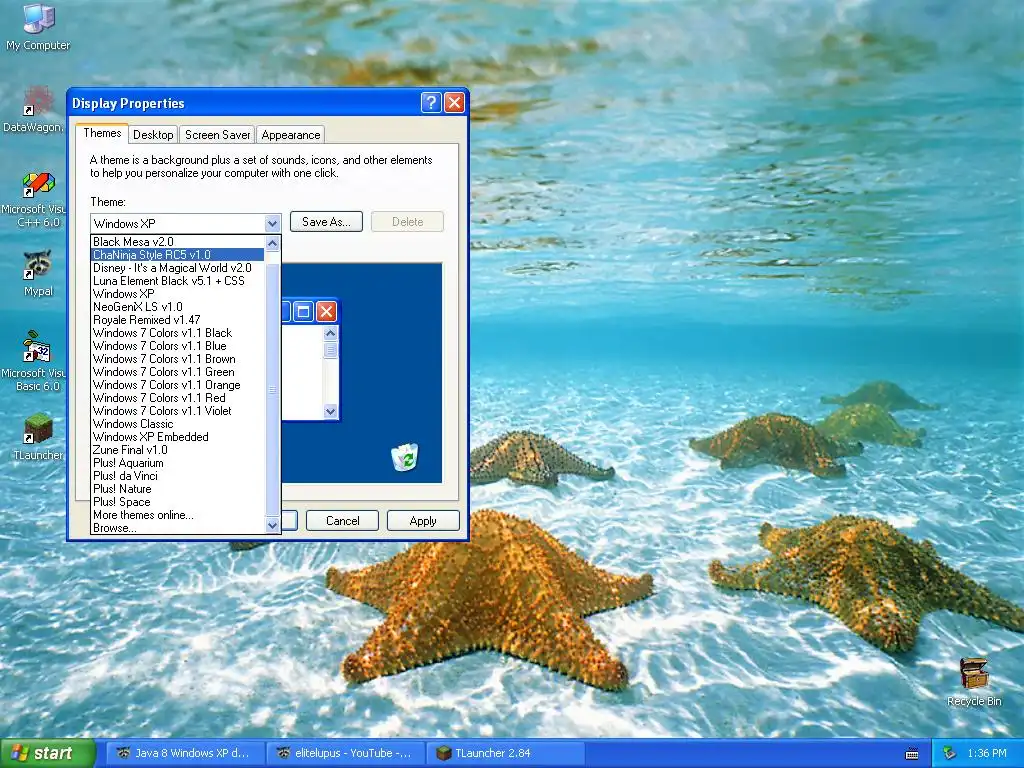Choose Disney - It's a Magical World theme
This screenshot has width=1024, height=768.
(x=178, y=268)
